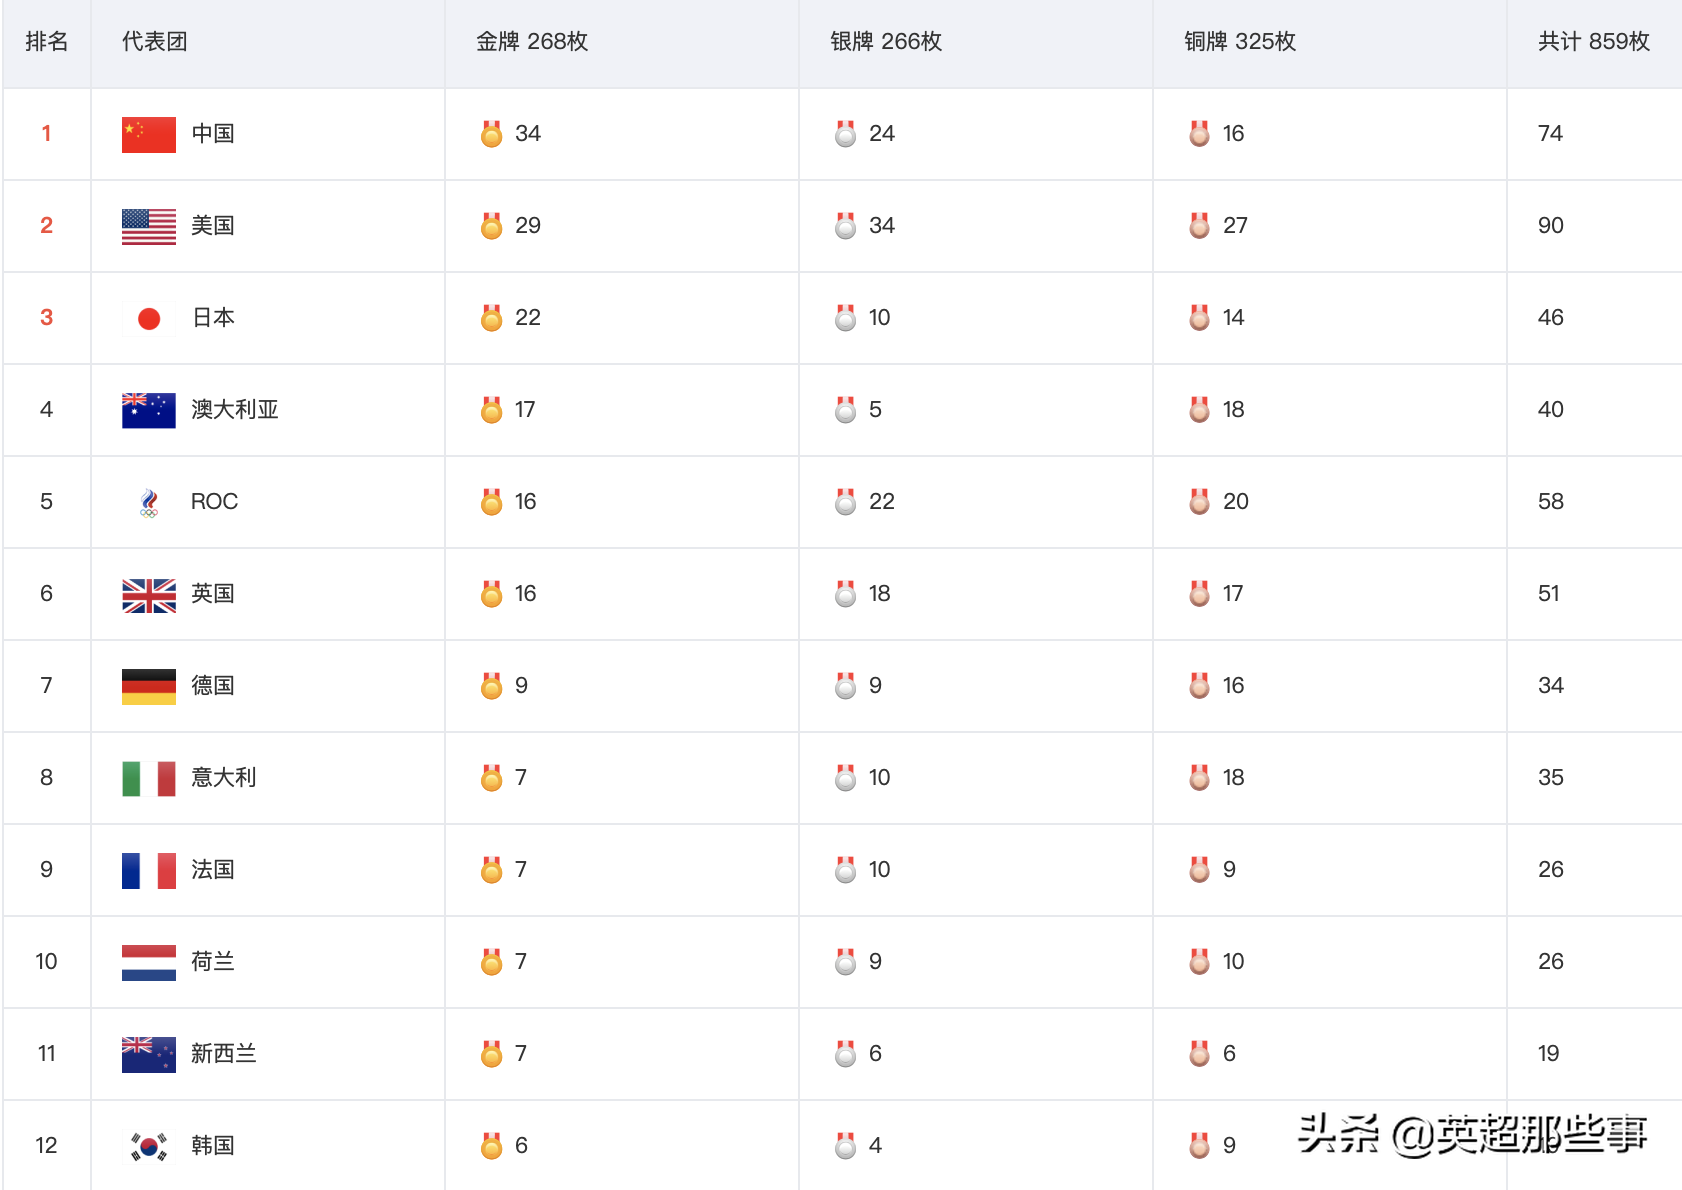Click the USA silver medal icon
This screenshot has height=1190, width=1682.
845,226
